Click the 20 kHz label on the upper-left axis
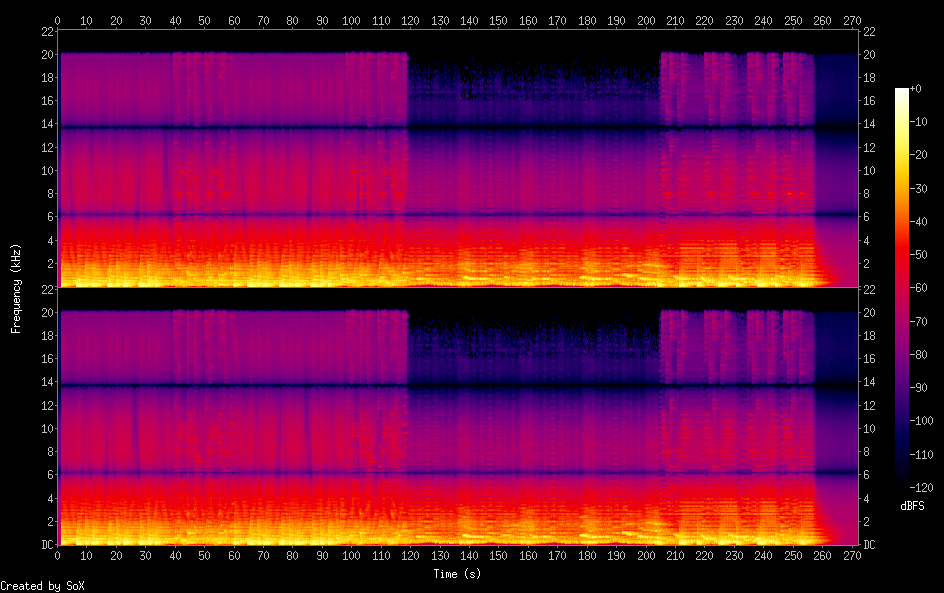Image resolution: width=944 pixels, height=593 pixels. [45, 54]
